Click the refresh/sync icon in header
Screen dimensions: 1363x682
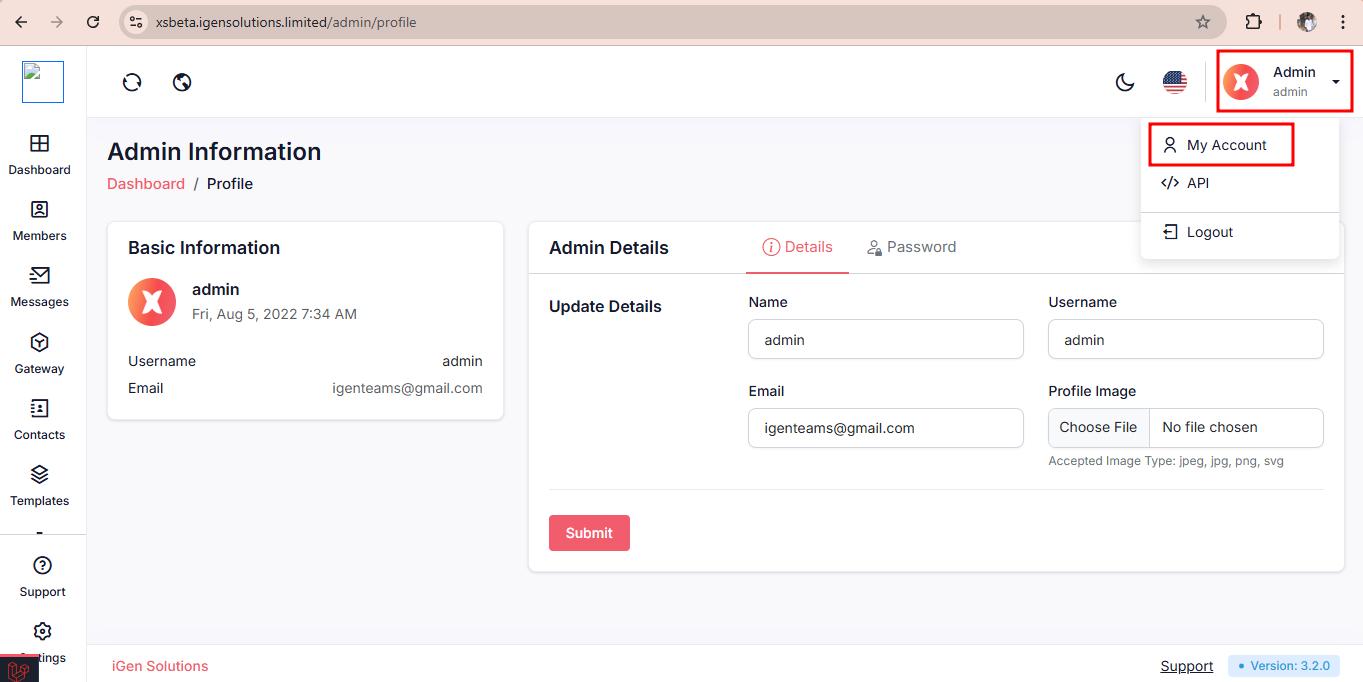132,82
